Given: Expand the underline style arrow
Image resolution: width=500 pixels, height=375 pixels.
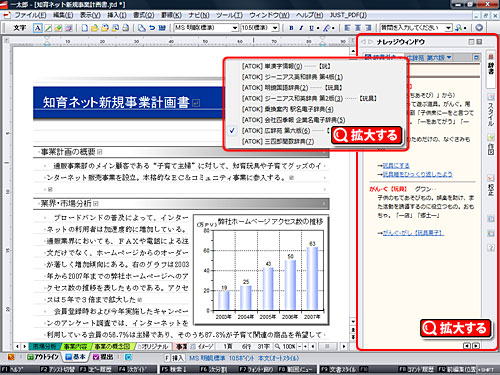Looking at the screenshot, I should (x=318, y=28).
